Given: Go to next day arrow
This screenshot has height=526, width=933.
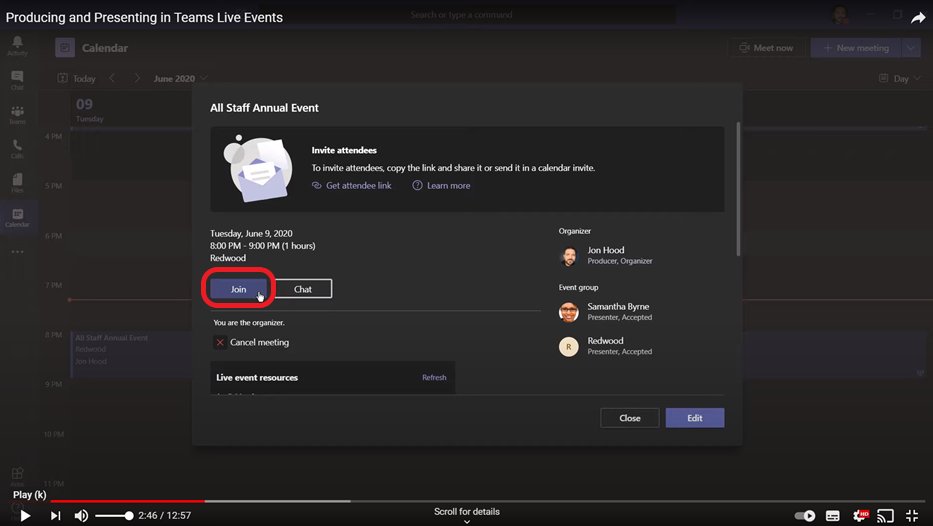Looking at the screenshot, I should [x=137, y=78].
